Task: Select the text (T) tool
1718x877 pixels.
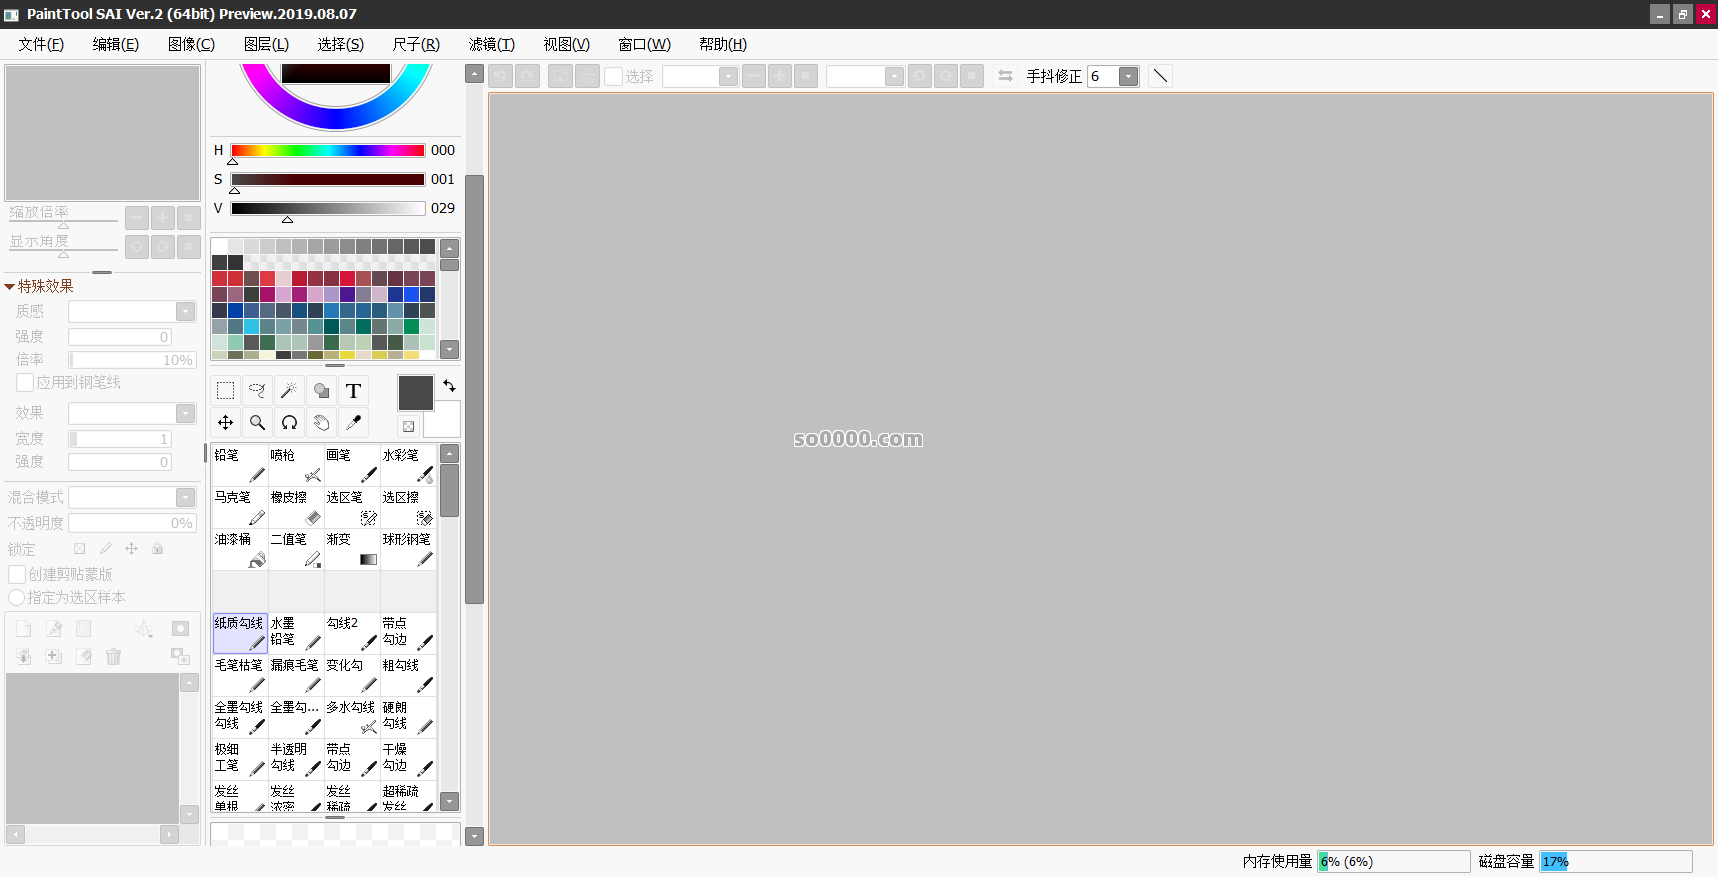Action: (x=353, y=391)
